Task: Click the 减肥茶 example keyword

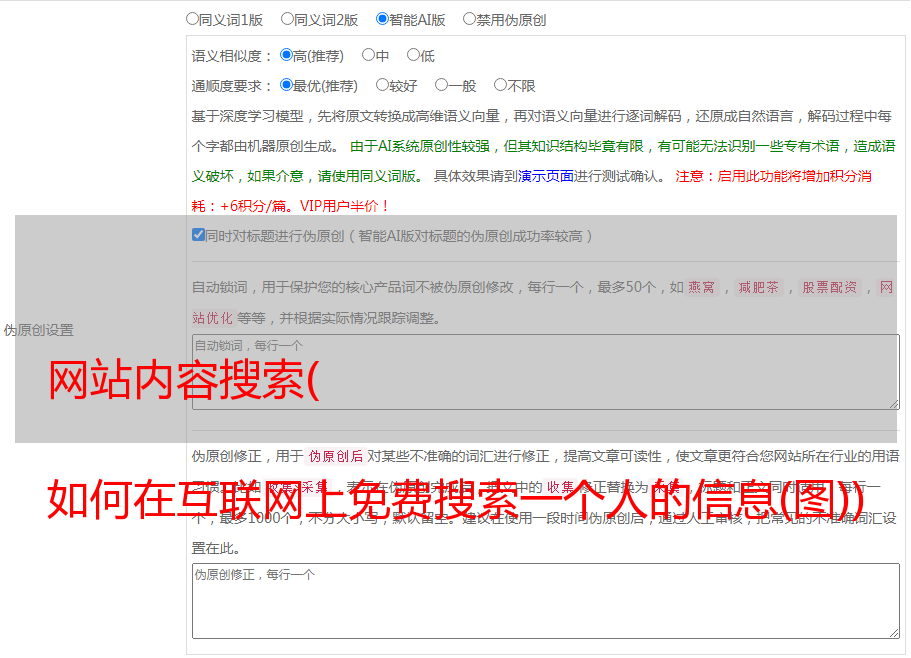Action: pos(758,287)
